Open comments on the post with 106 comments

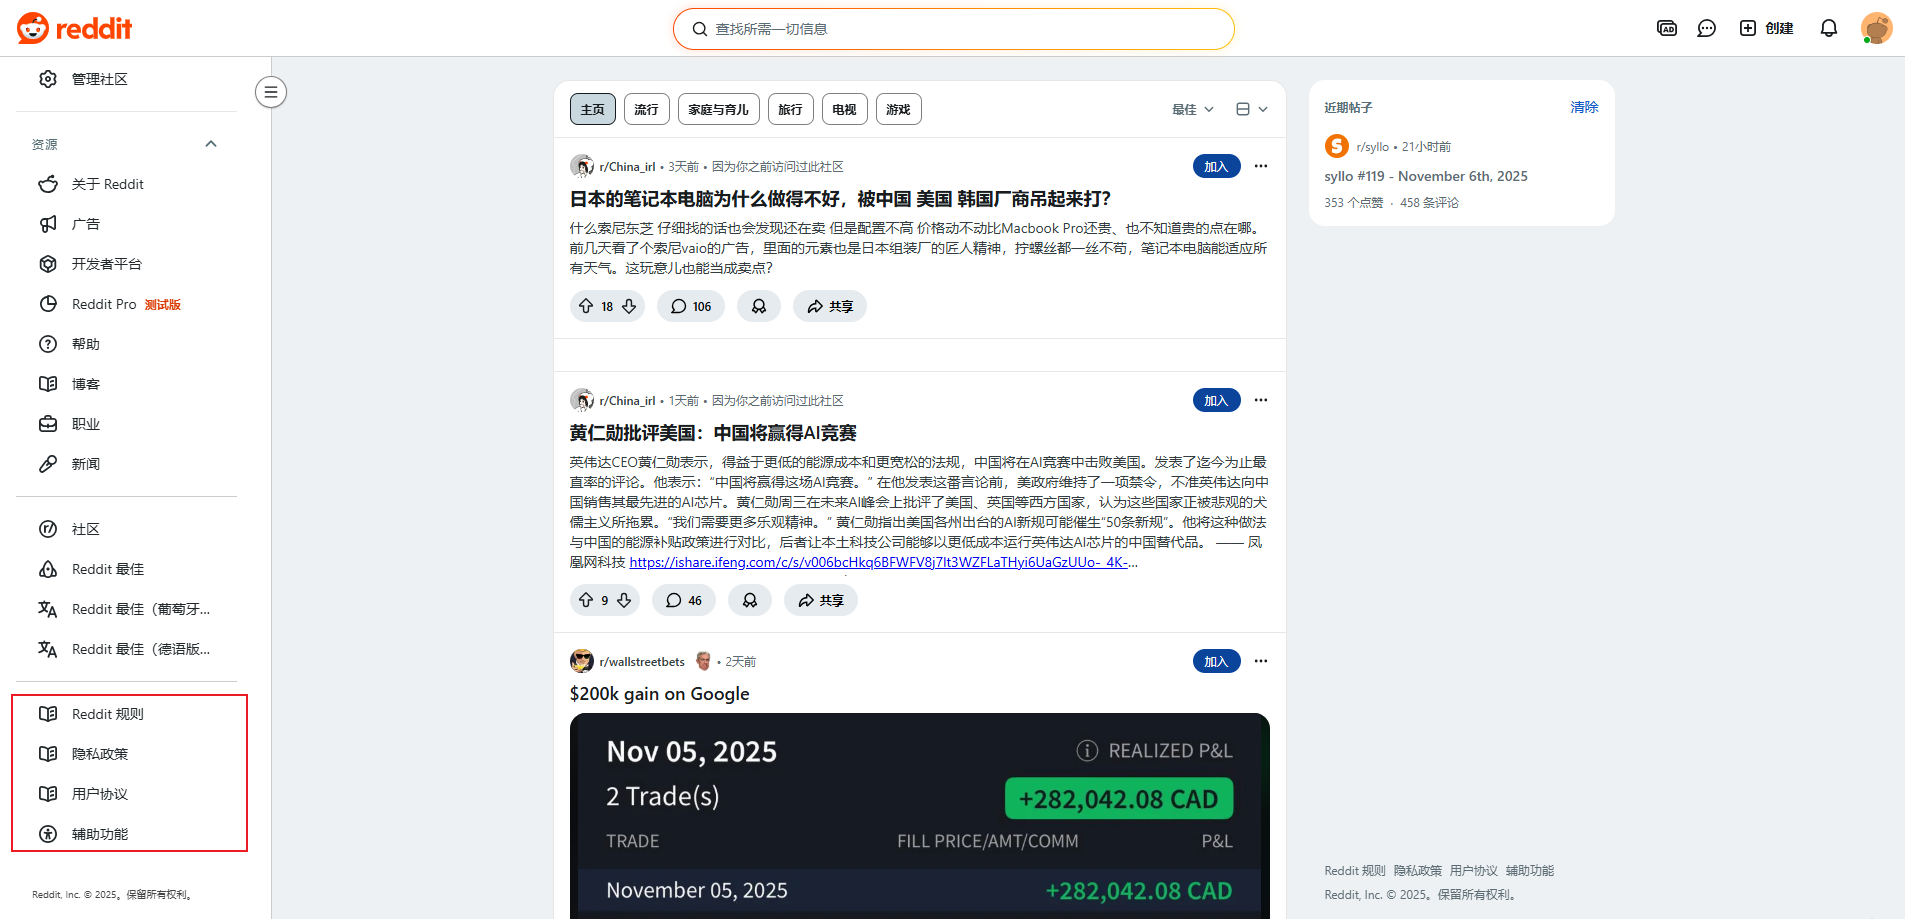coord(691,306)
